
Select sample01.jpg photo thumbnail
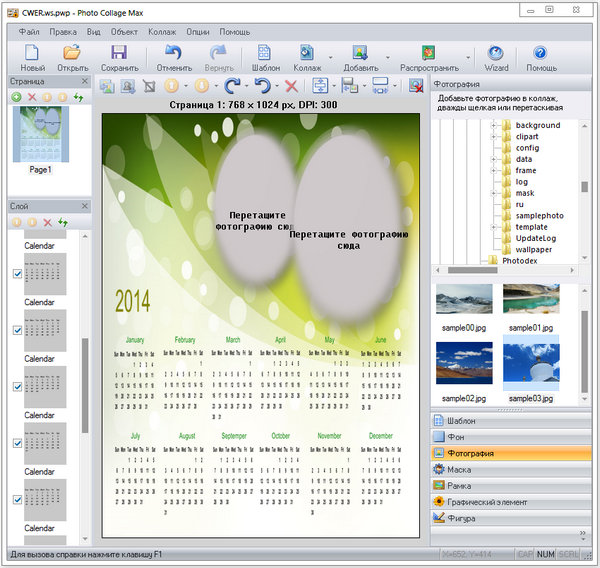pyautogui.click(x=531, y=300)
